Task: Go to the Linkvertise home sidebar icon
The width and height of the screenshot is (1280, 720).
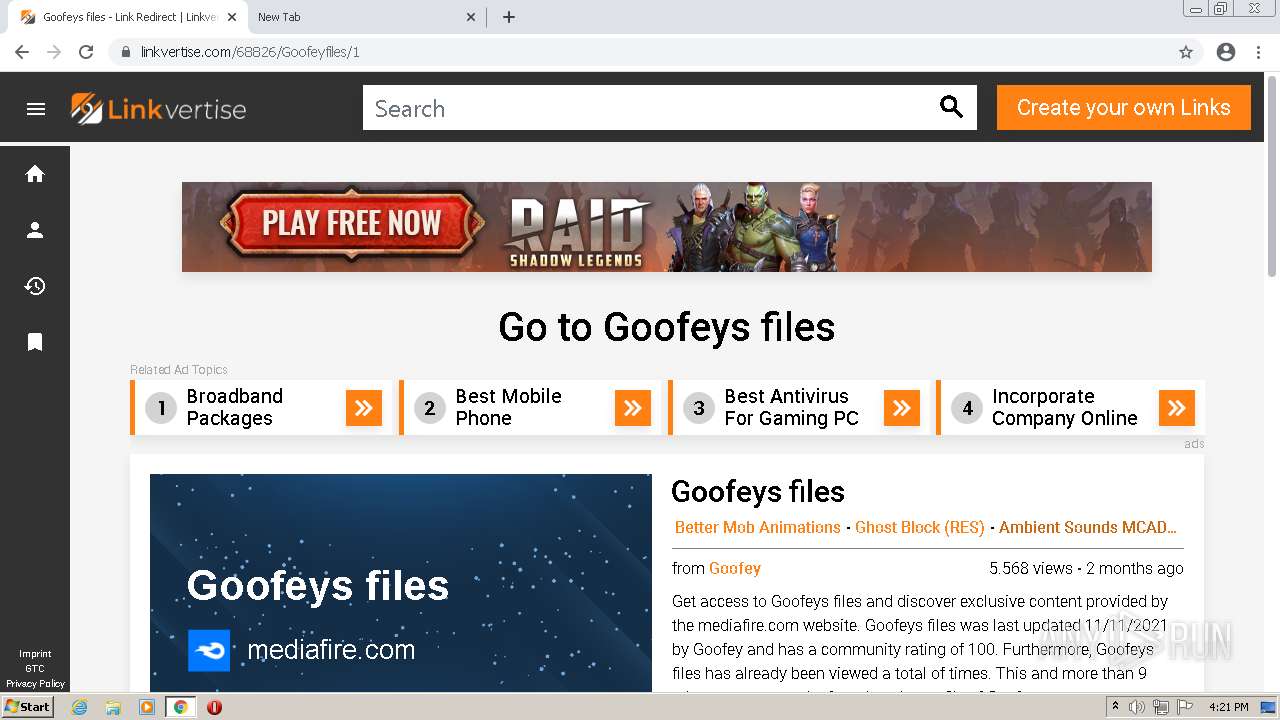Action: [35, 174]
